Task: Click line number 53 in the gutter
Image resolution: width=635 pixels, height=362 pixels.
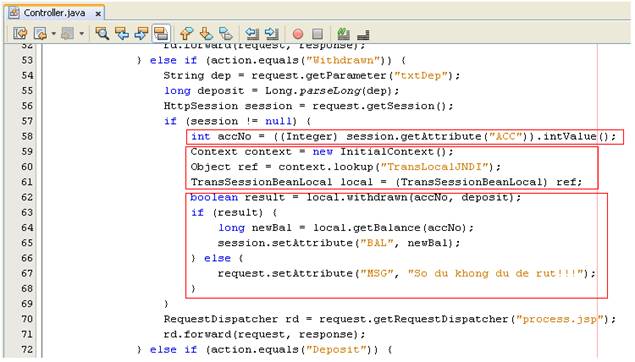Action: [x=27, y=60]
